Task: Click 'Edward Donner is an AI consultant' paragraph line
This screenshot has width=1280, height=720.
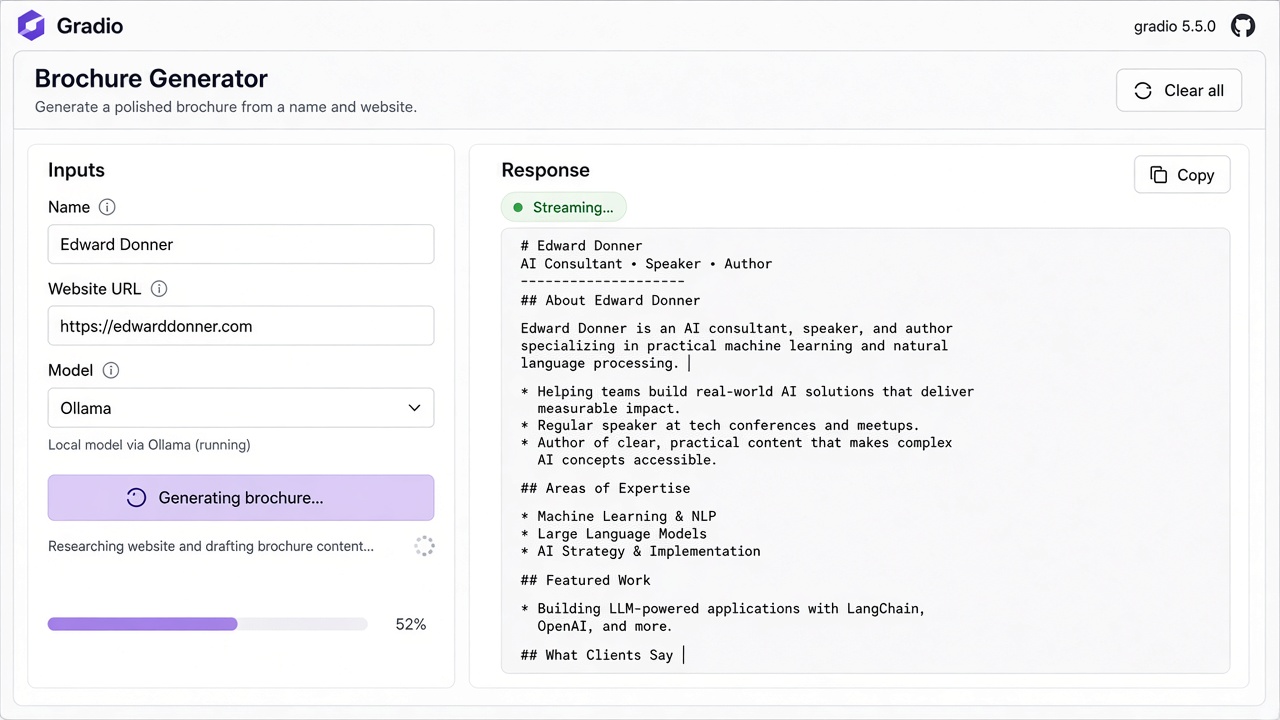Action: tap(737, 328)
